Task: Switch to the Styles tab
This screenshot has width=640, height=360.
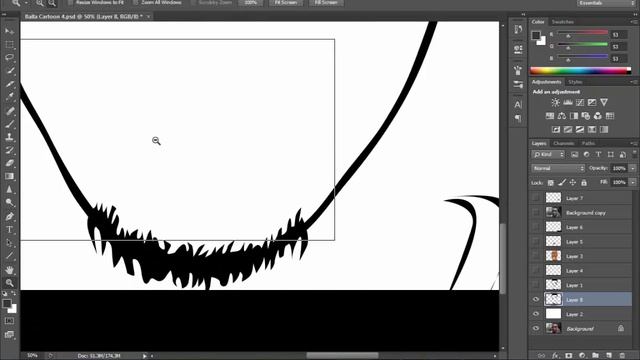Action: (x=575, y=82)
